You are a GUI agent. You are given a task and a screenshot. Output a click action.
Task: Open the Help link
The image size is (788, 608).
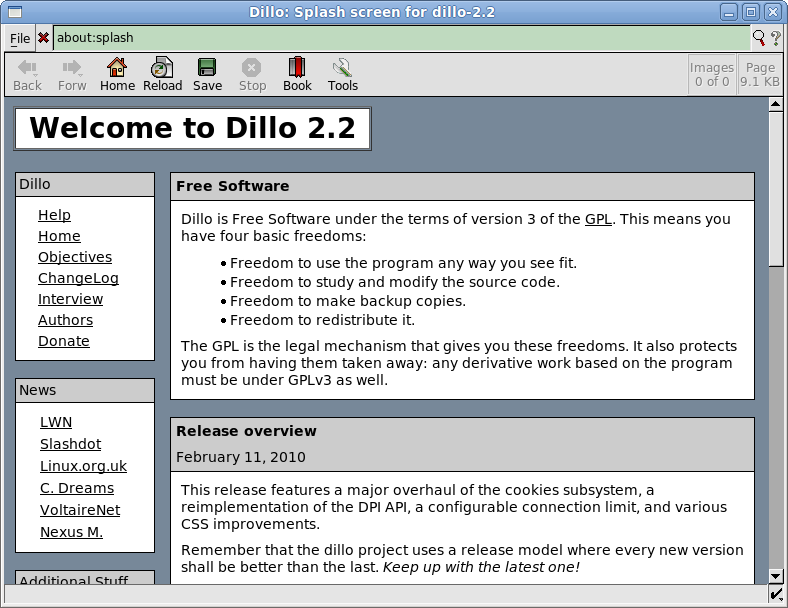point(54,215)
